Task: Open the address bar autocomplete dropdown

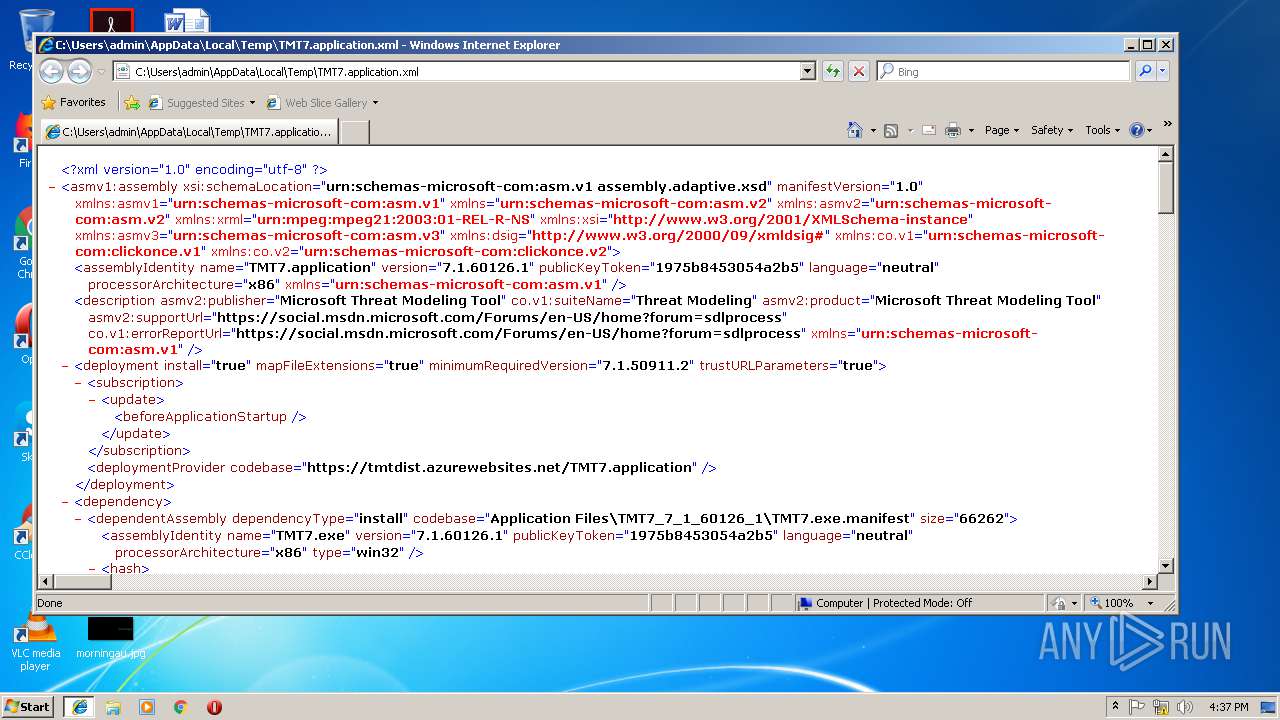Action: tap(808, 72)
